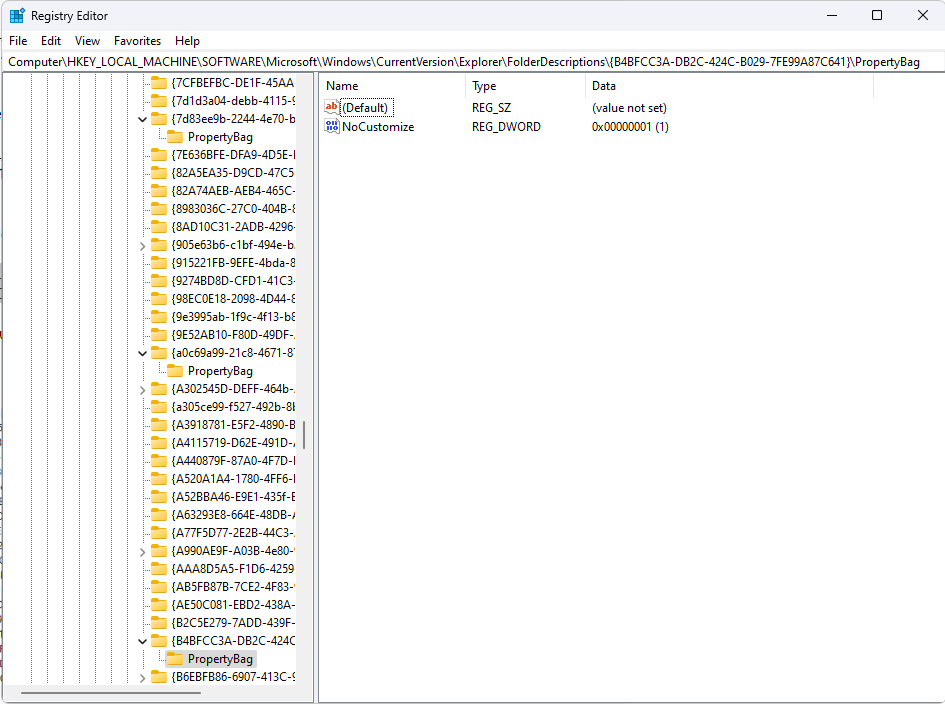Viewport: 945px width, 704px height.
Task: Open the Help menu
Action: click(x=187, y=40)
